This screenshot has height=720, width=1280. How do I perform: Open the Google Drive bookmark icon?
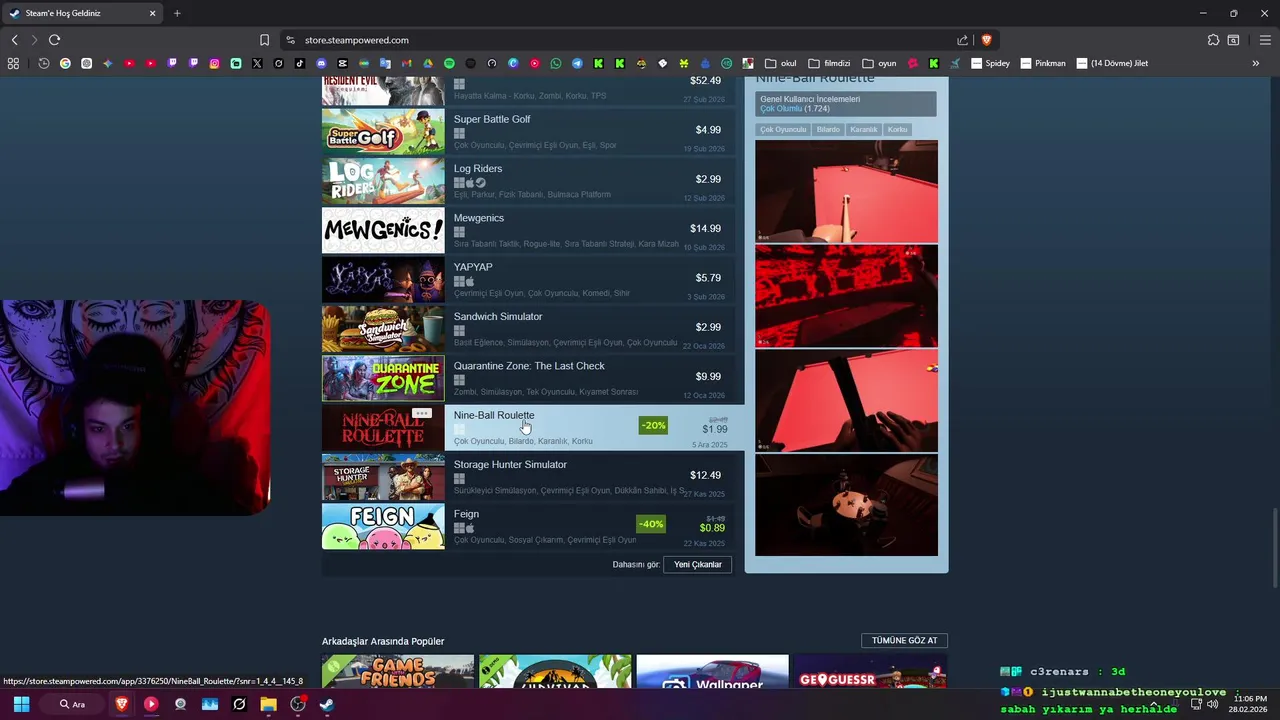click(x=428, y=63)
